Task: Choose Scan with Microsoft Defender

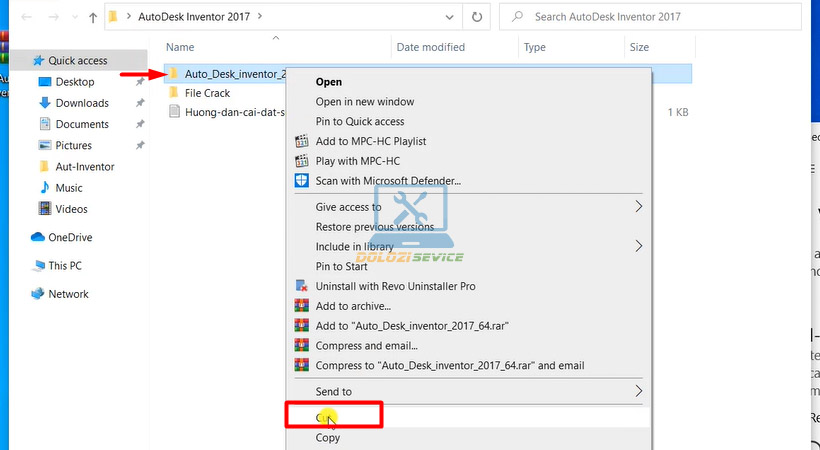Action: click(388, 181)
